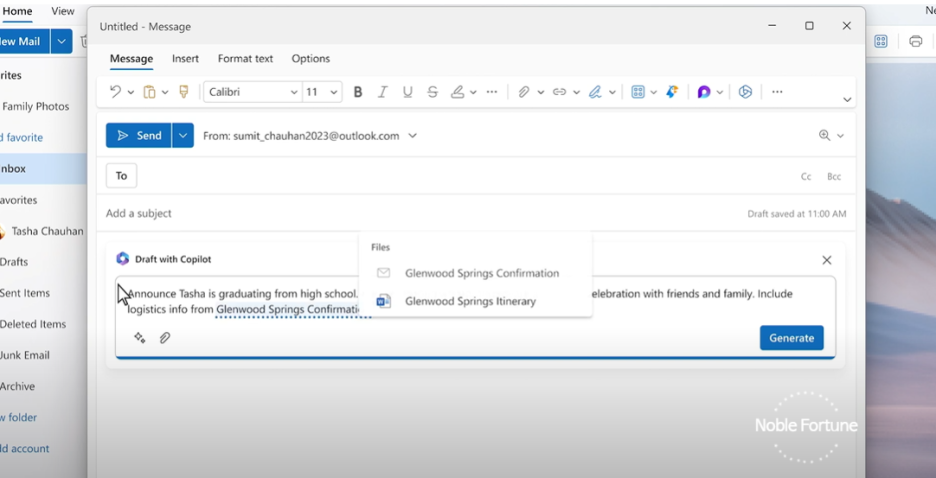Screen dimensions: 936x478
Task: Click the Attach file paperclip in toolbar
Action: [x=524, y=92]
